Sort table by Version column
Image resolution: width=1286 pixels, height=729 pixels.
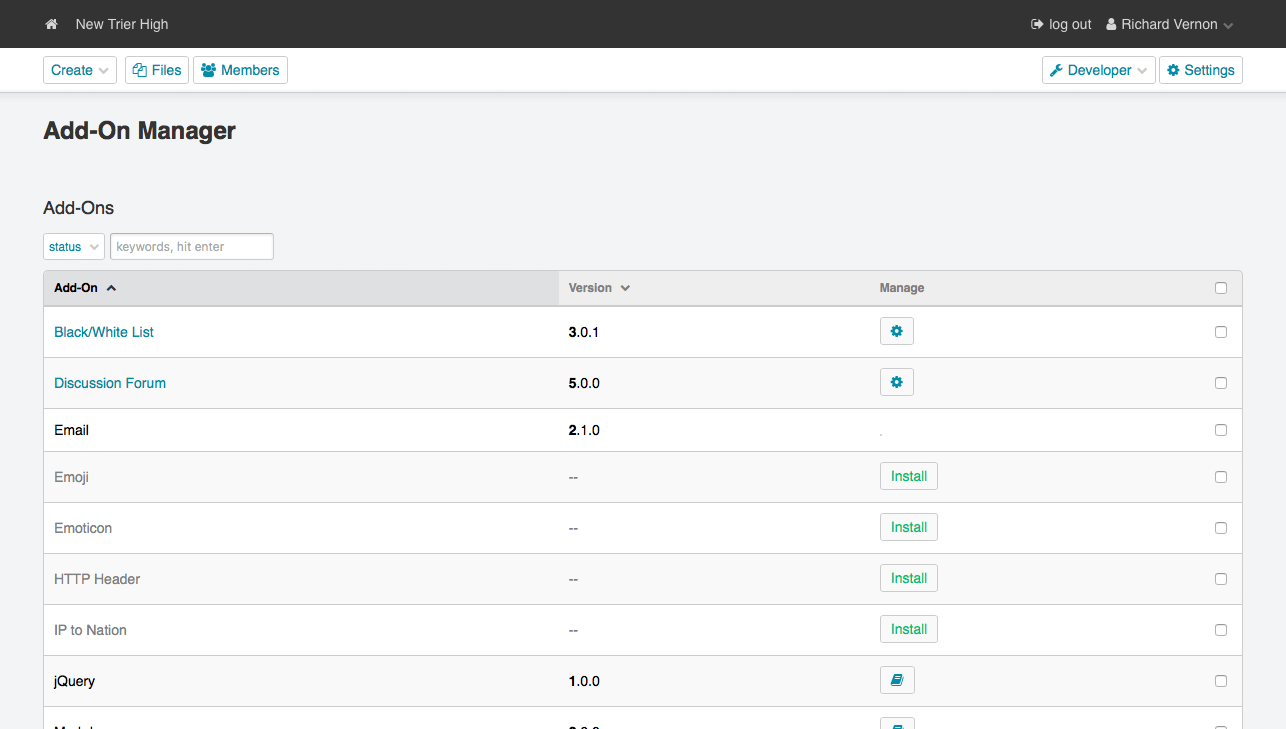tap(599, 288)
